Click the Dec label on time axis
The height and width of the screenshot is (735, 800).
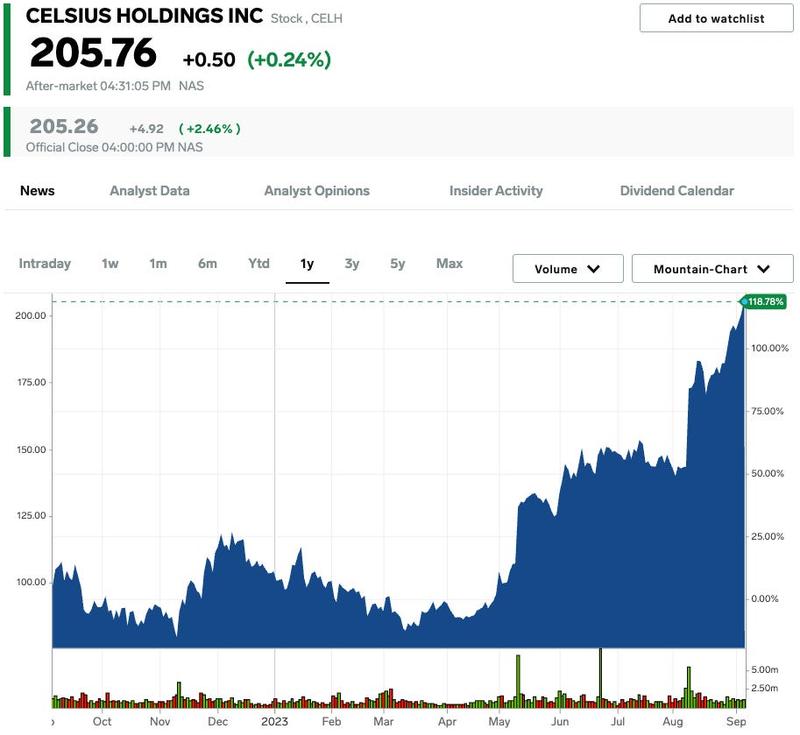tap(218, 722)
